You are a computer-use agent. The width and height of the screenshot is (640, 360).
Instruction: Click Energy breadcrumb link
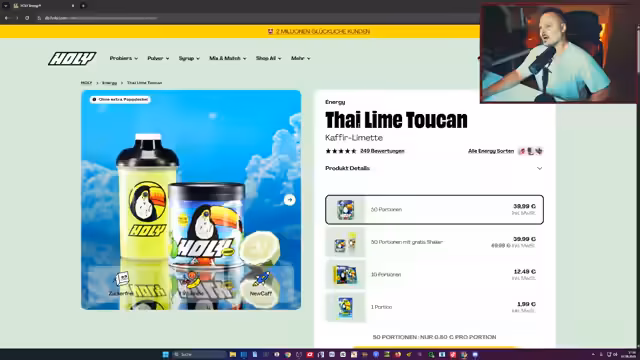tap(109, 83)
